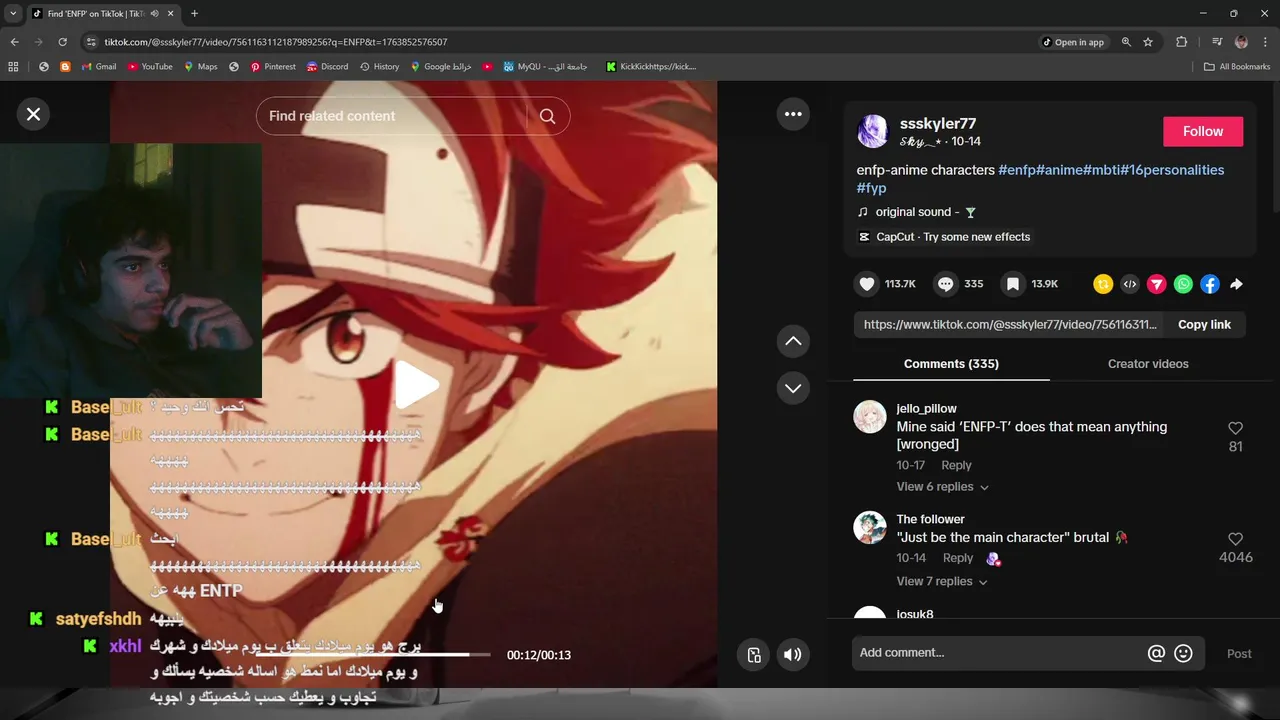Open All Bookmarks folder

[x=1237, y=67]
